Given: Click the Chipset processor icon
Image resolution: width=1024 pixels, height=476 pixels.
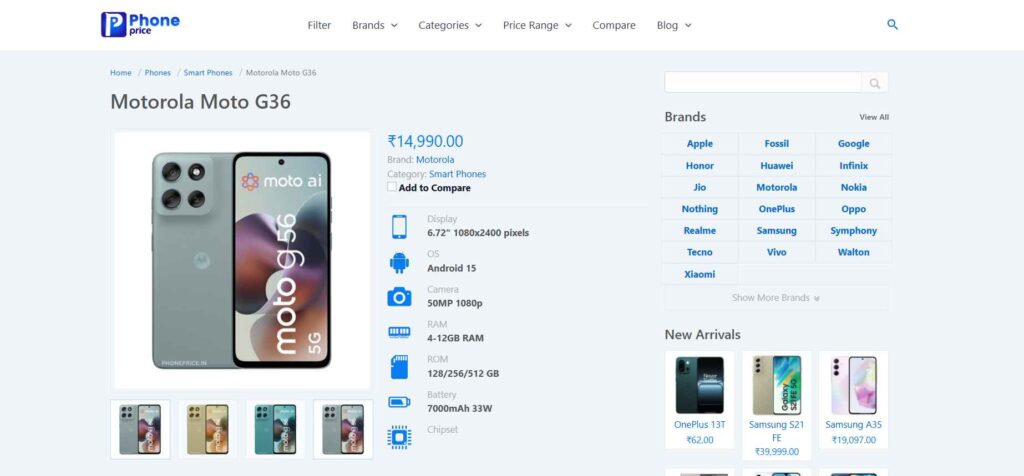Looking at the screenshot, I should pos(399,437).
